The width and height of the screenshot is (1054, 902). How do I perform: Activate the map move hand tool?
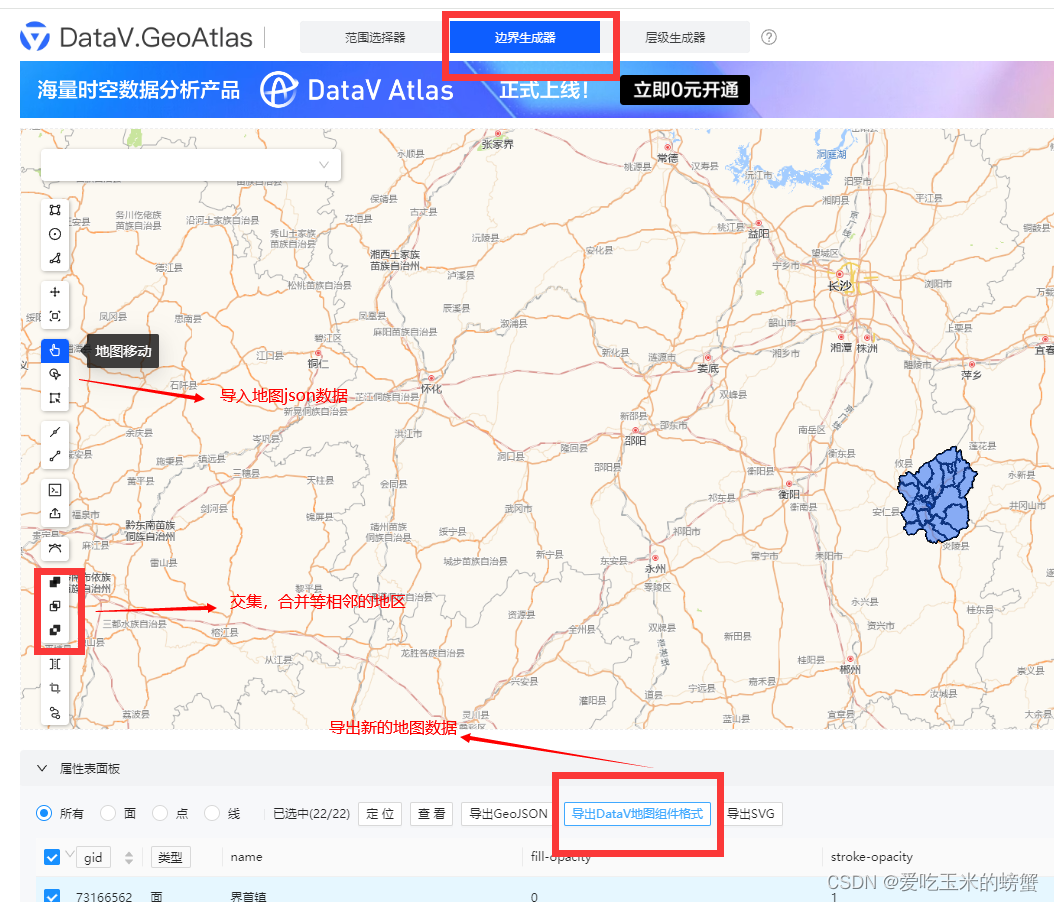click(x=55, y=350)
